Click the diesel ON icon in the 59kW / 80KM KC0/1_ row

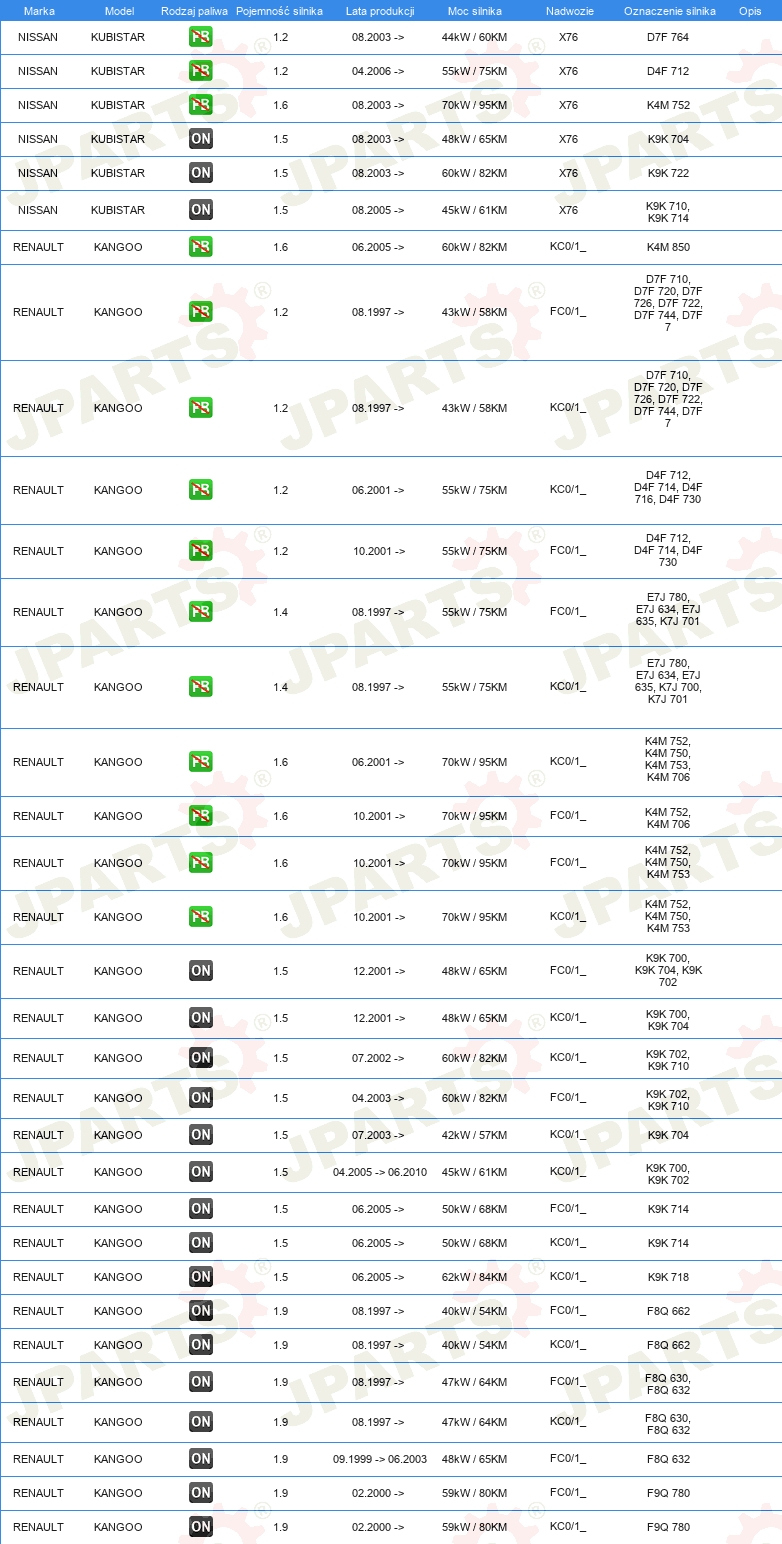201,1527
